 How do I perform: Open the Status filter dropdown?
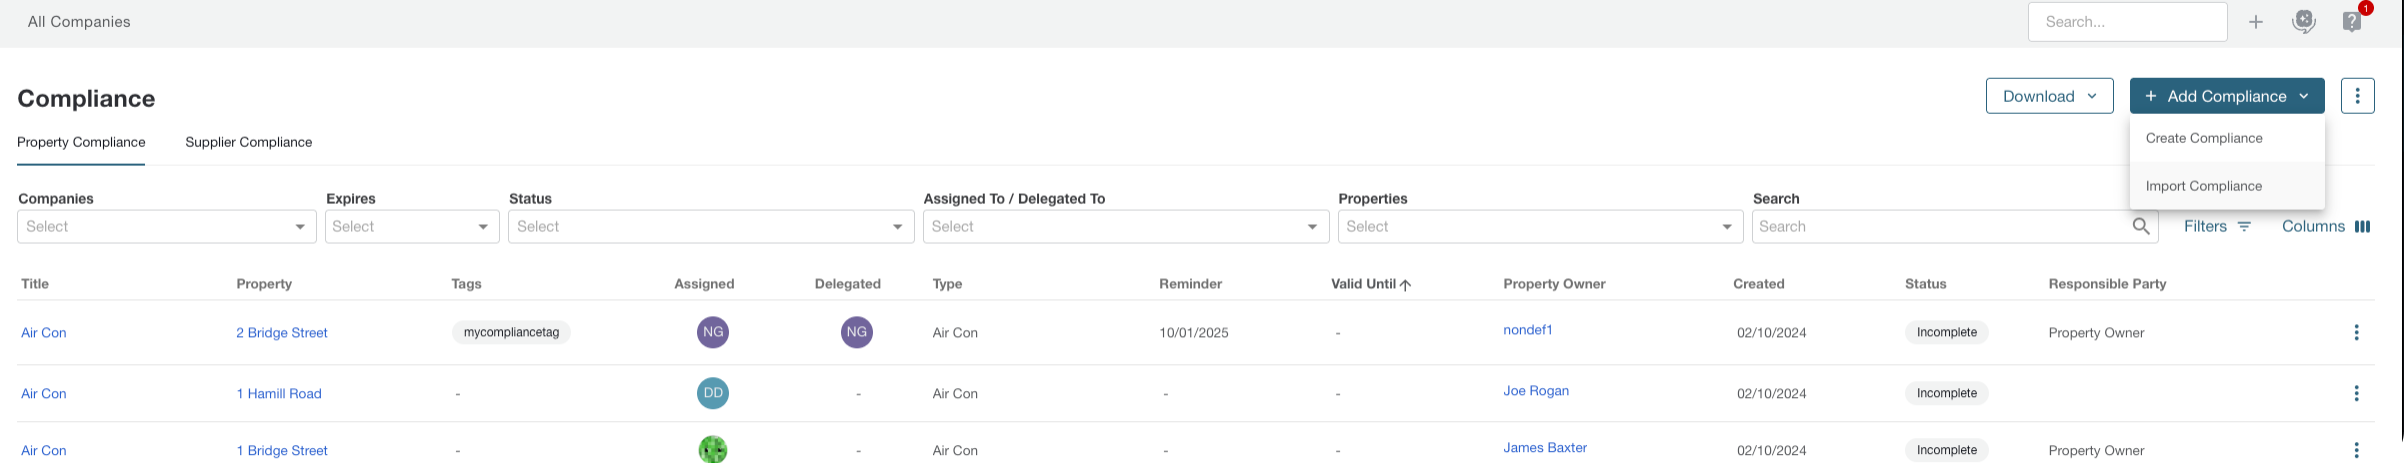[710, 227]
